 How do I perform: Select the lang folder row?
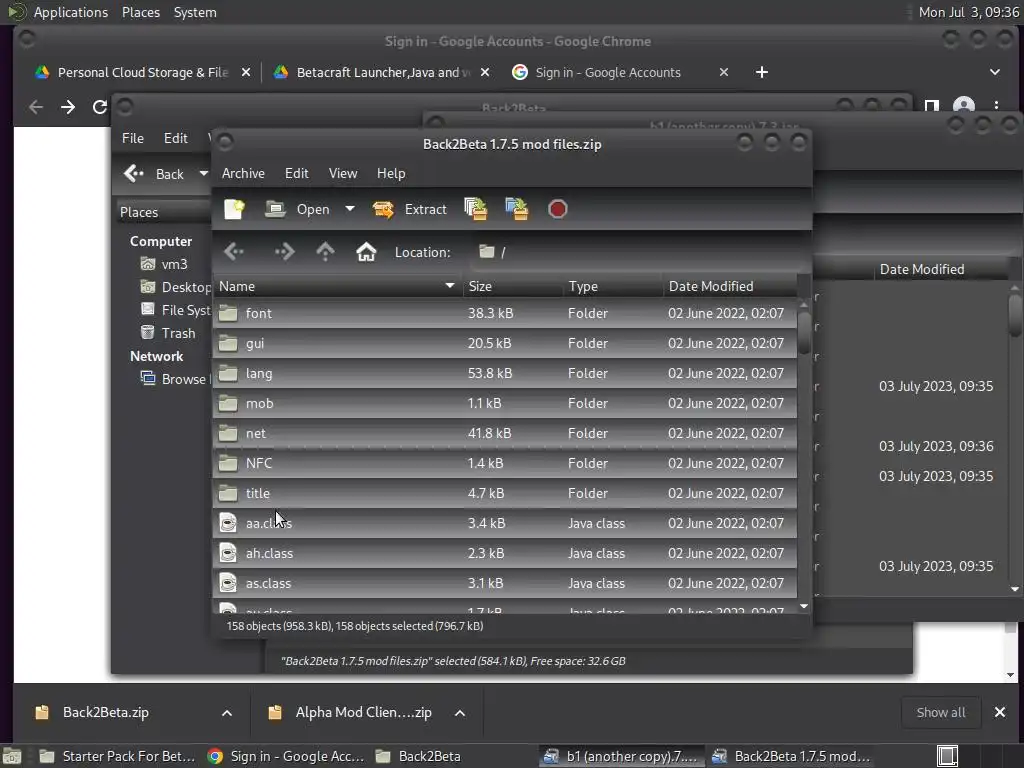click(504, 374)
